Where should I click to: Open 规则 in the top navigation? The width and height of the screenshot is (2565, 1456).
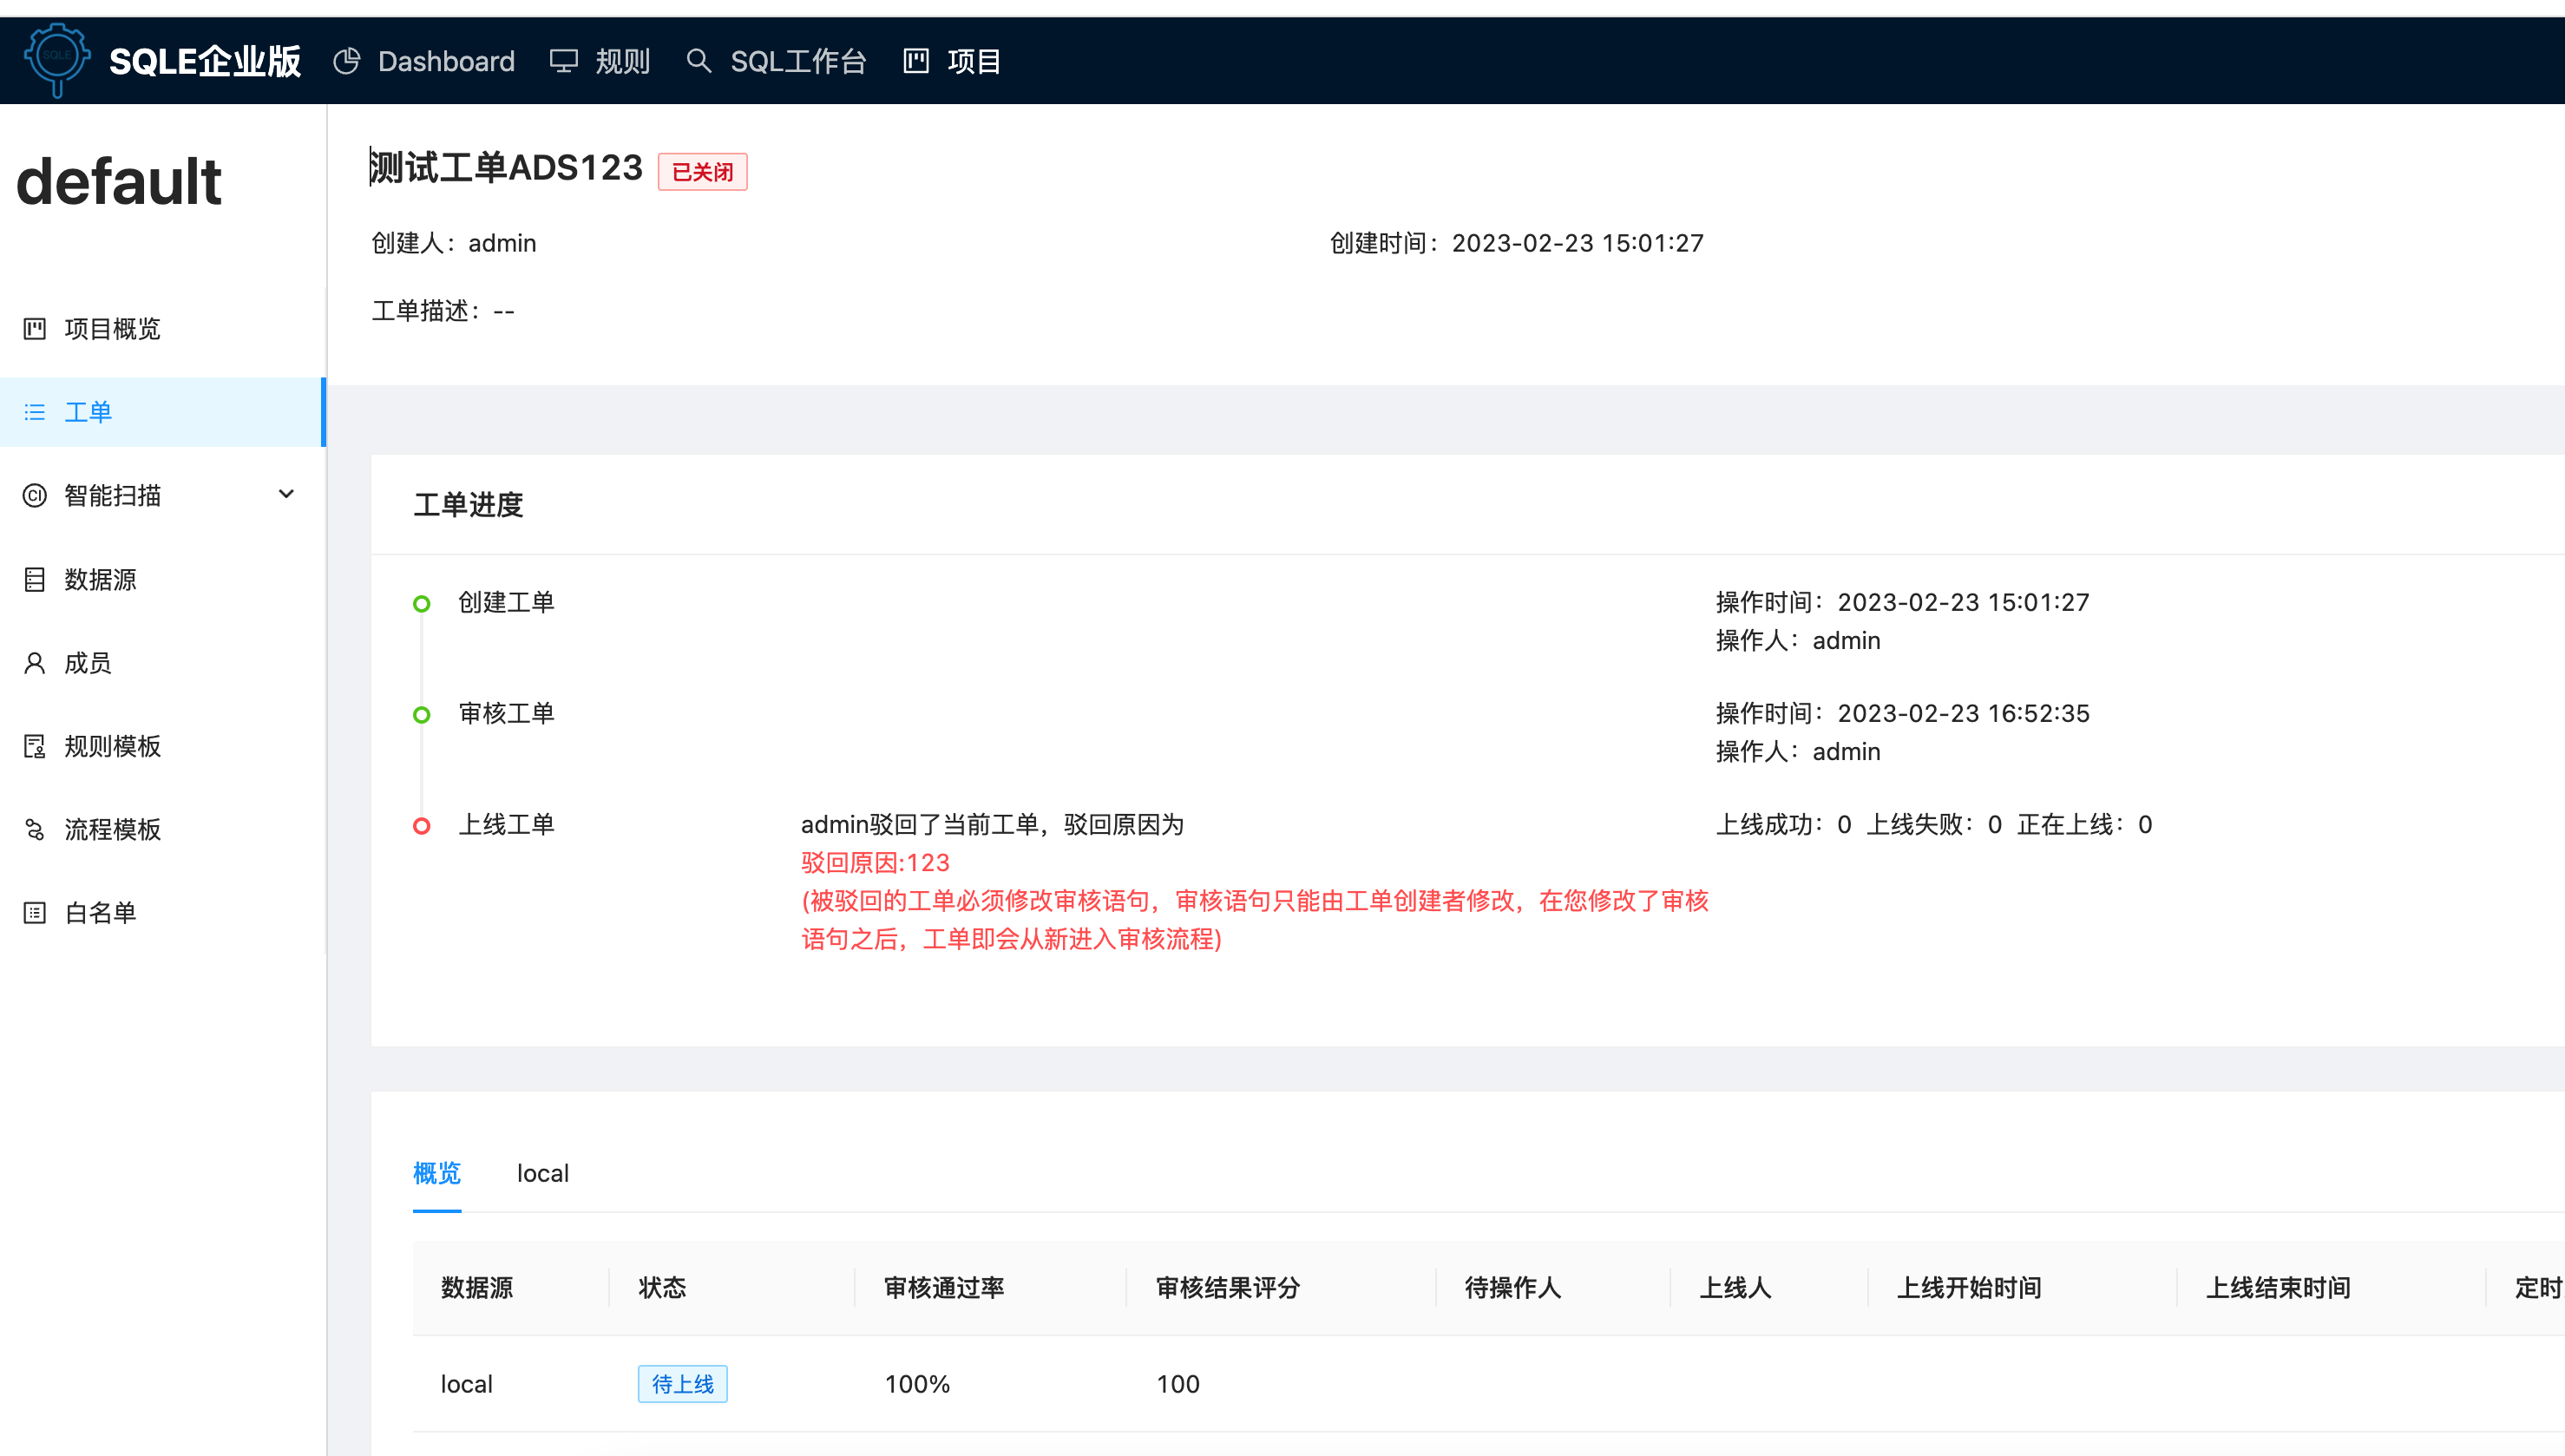pyautogui.click(x=622, y=61)
